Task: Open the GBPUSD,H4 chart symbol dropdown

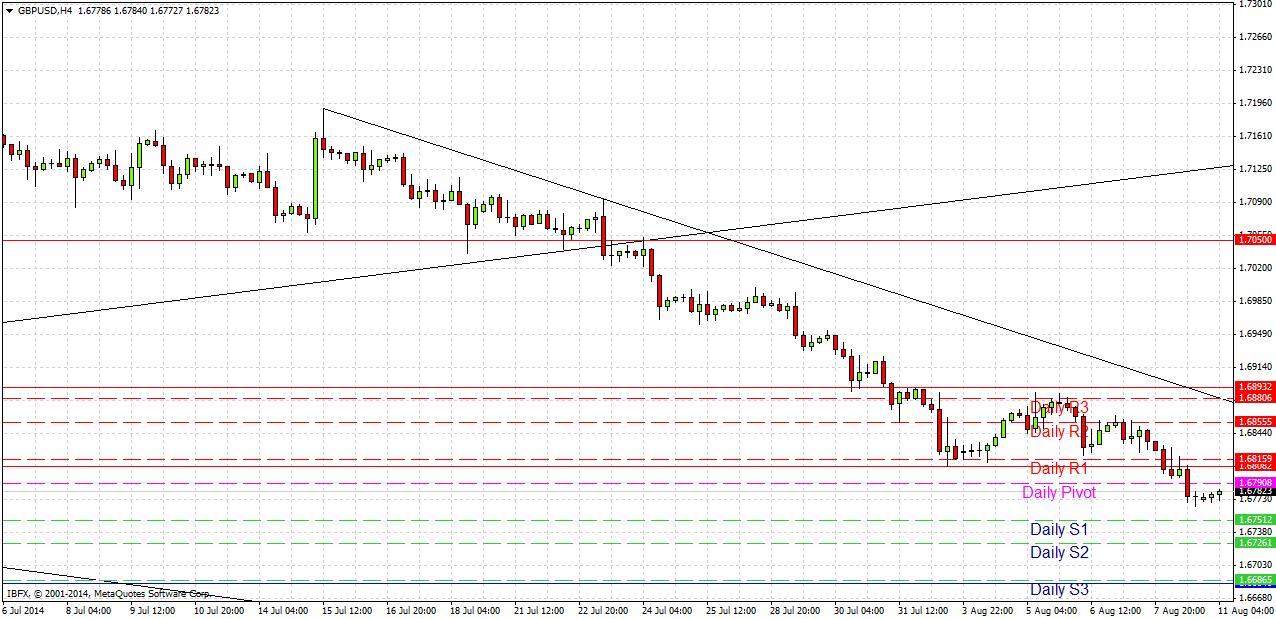Action: click(x=10, y=8)
